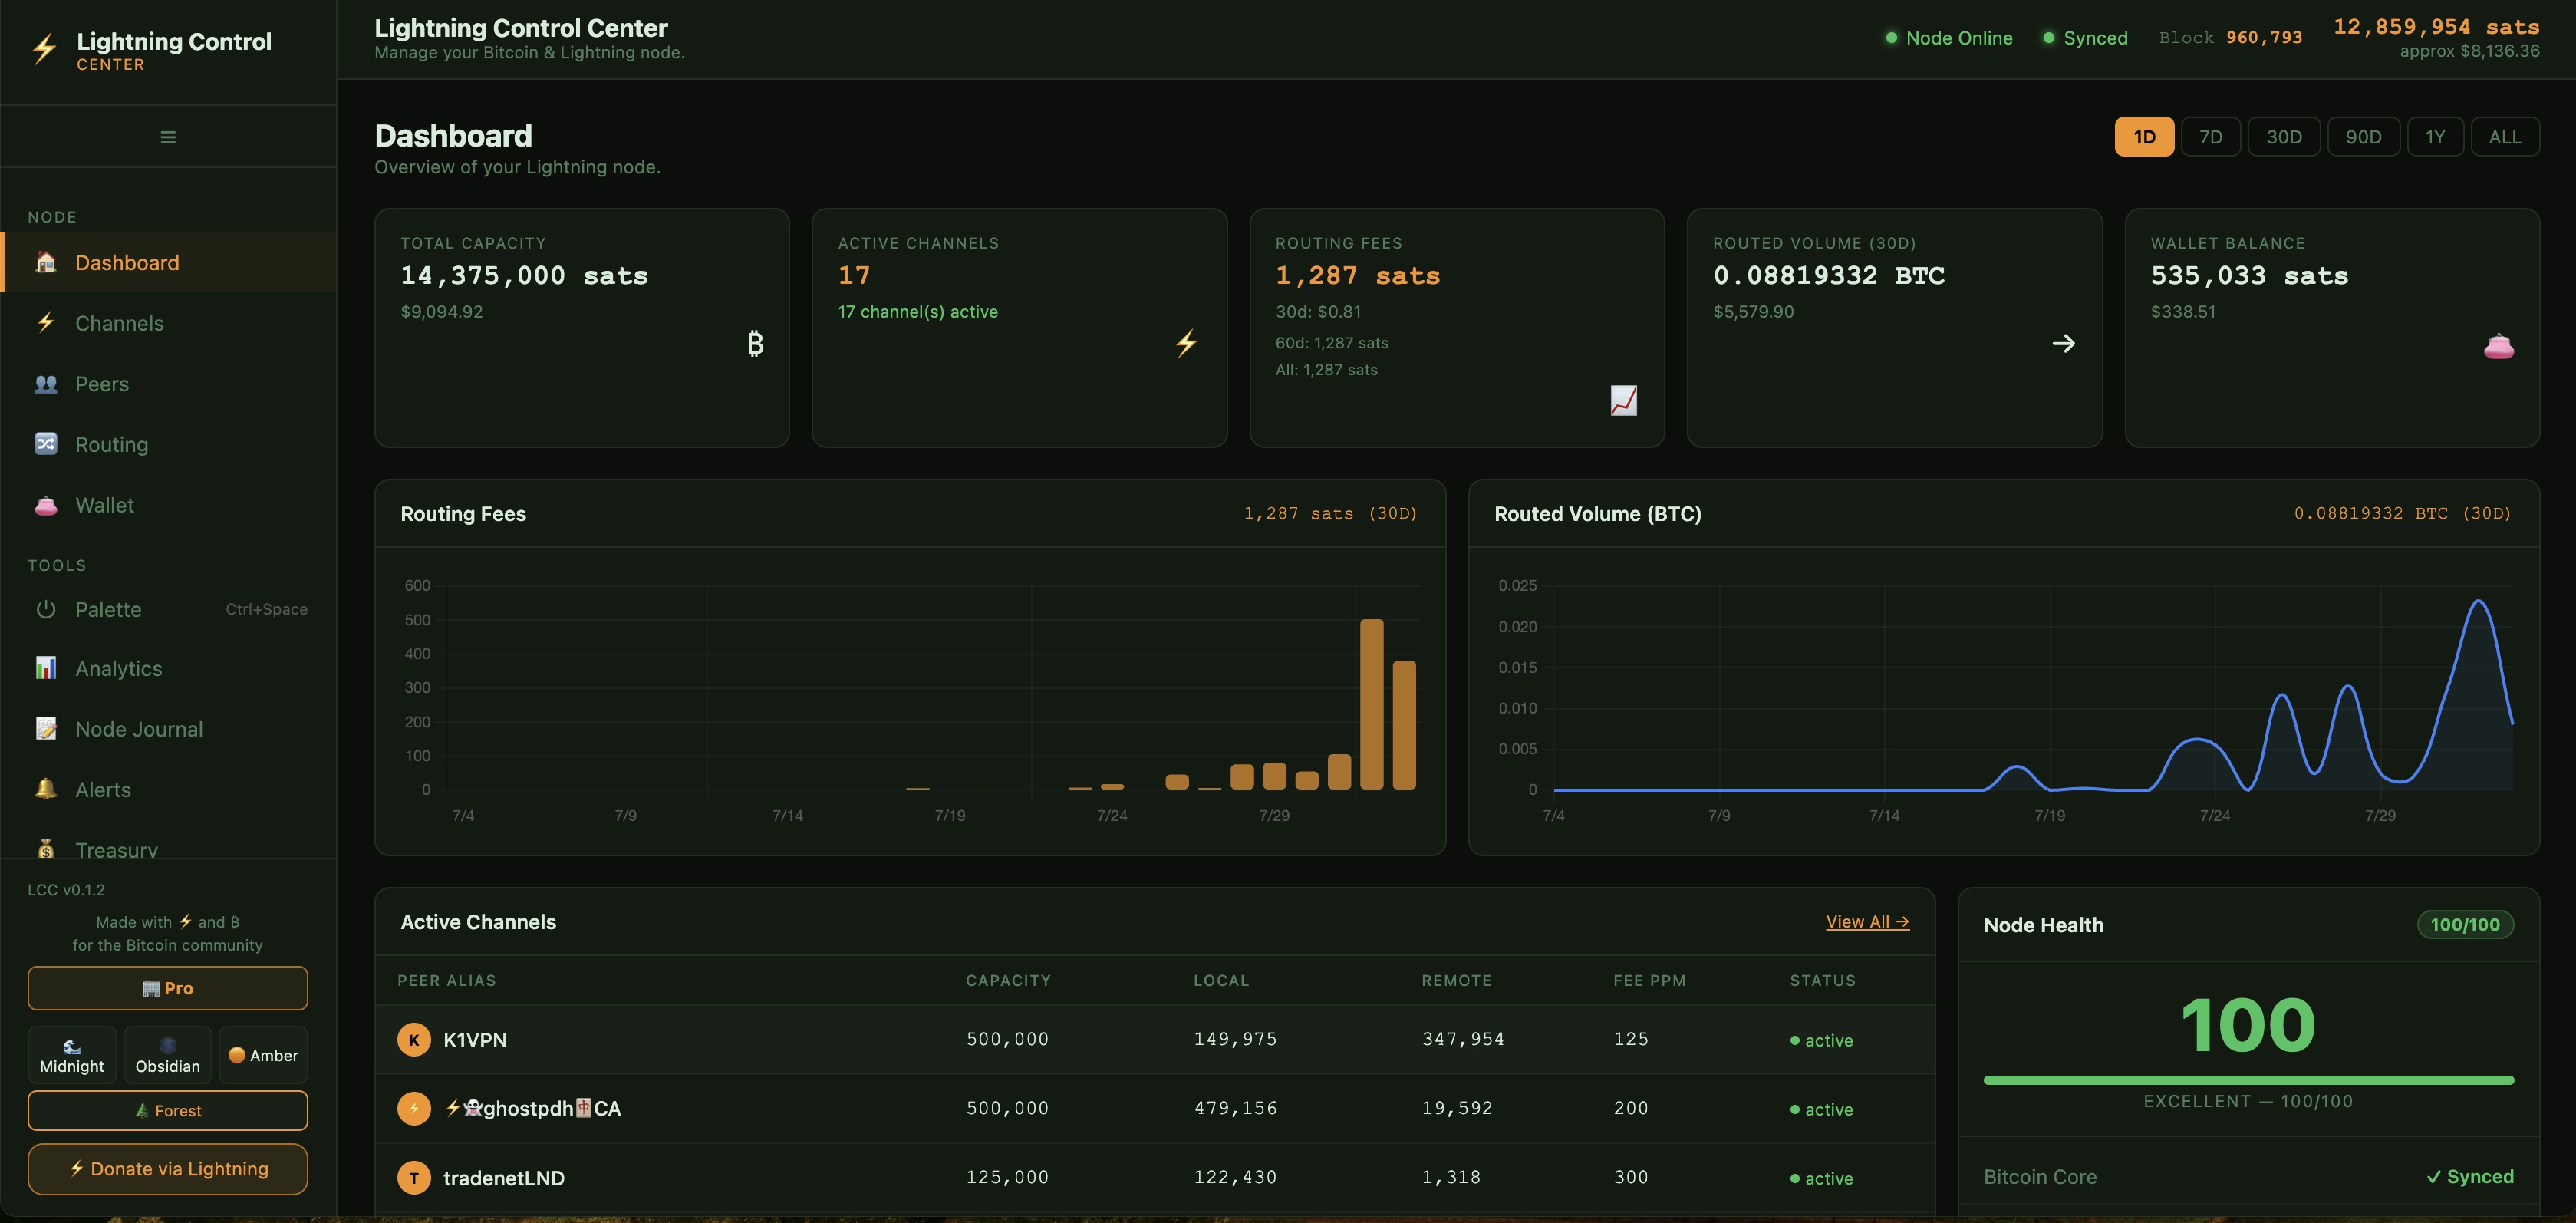Click Donate via Lightning button
The width and height of the screenshot is (2576, 1223).
tap(168, 1169)
